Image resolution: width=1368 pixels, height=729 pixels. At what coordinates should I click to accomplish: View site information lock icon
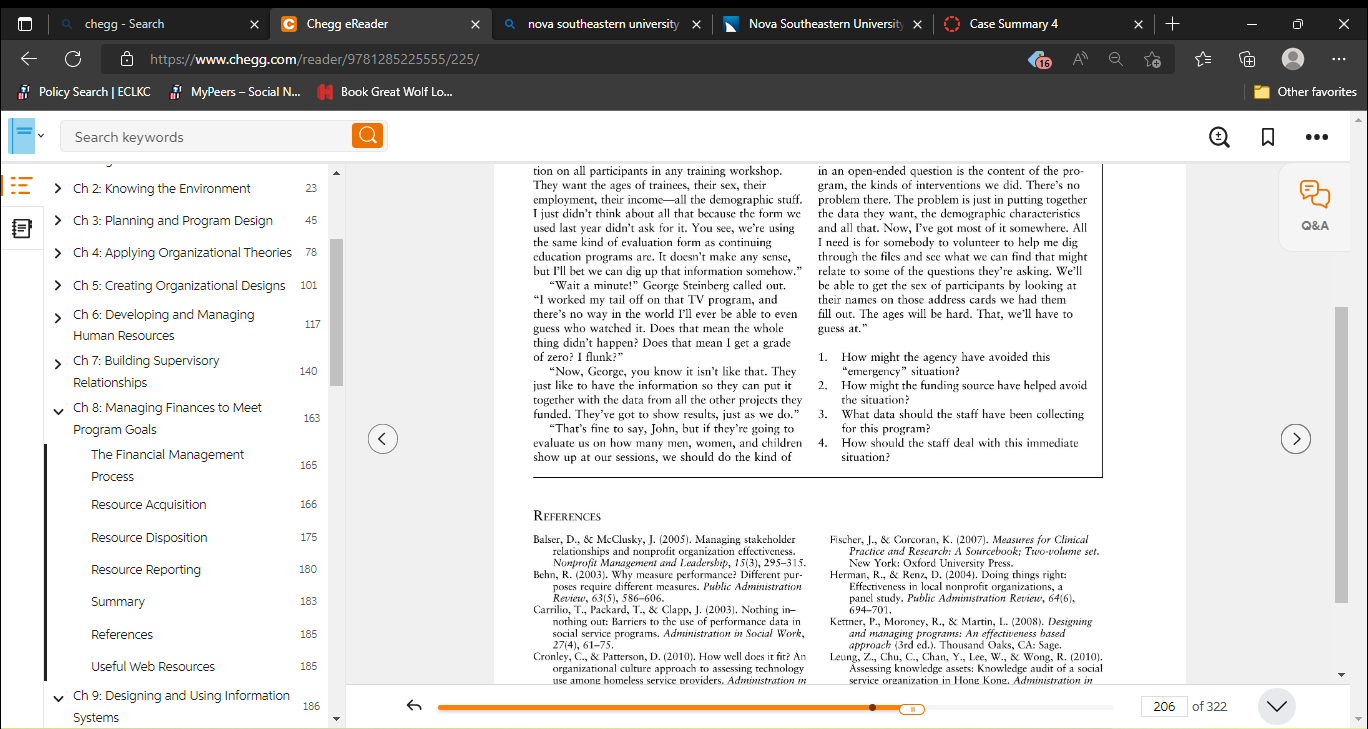pyautogui.click(x=127, y=59)
